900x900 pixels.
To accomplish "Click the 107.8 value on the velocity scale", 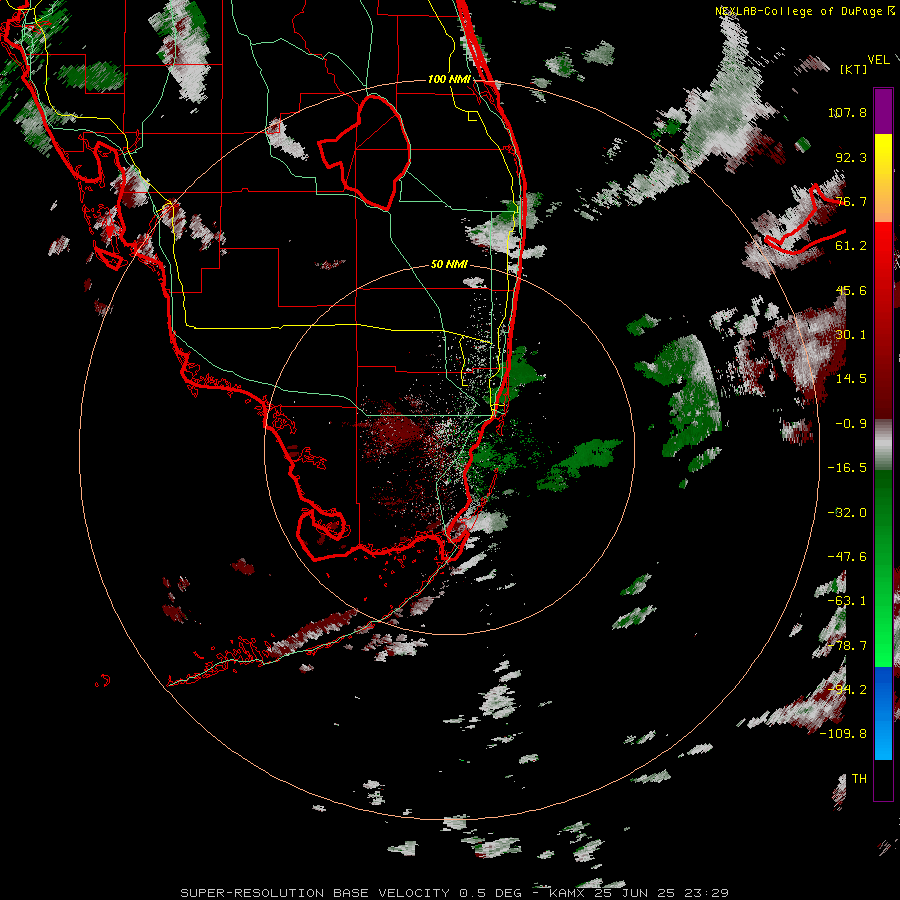I will 847,112.
